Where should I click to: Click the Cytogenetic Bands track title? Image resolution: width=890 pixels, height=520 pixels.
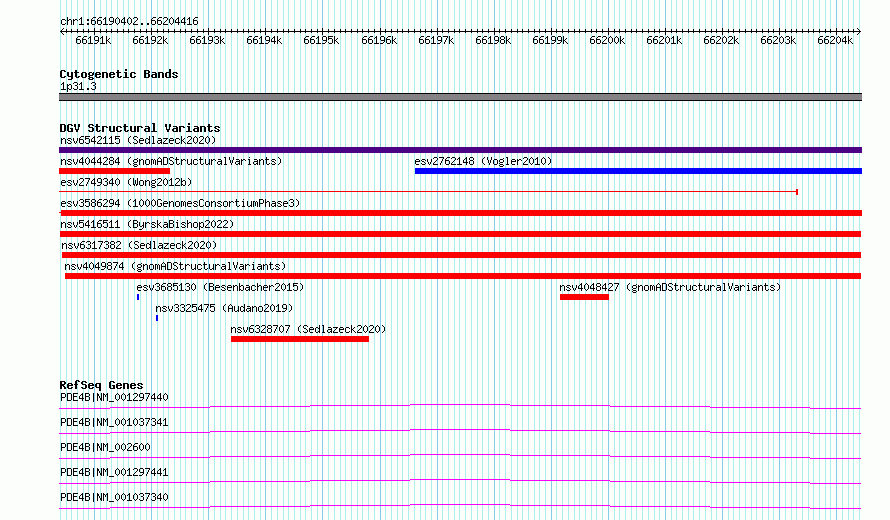119,74
